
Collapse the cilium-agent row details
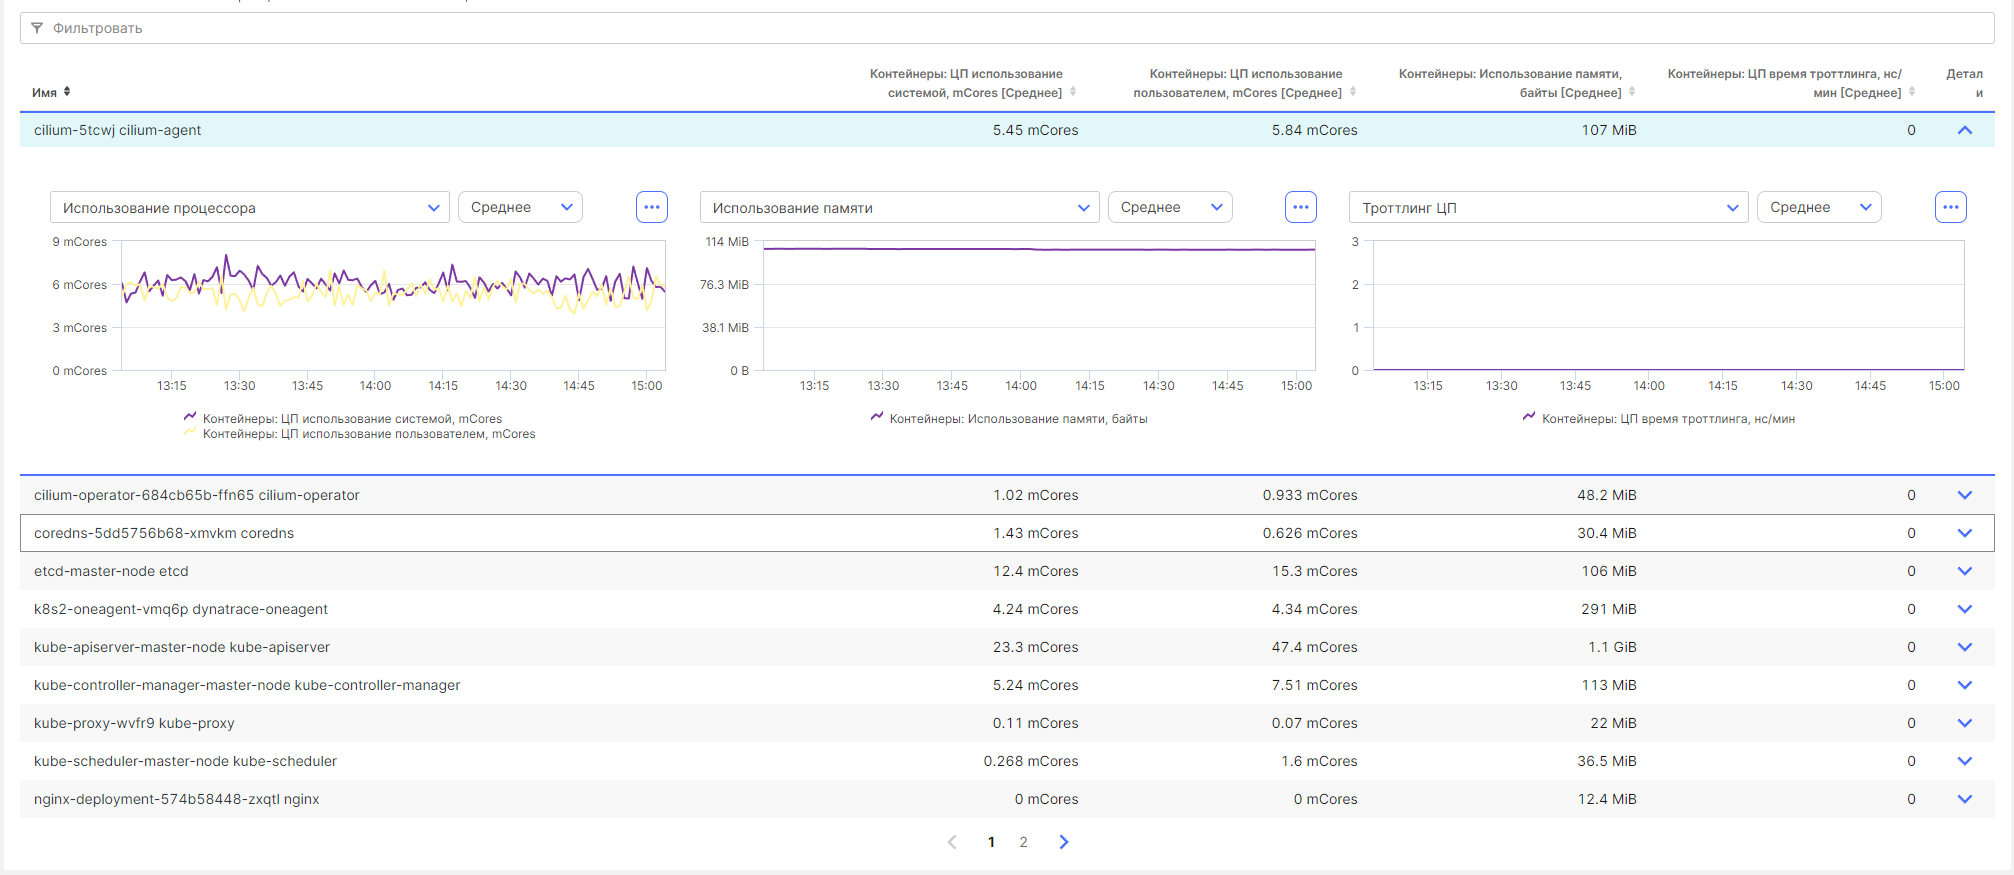tap(1964, 130)
